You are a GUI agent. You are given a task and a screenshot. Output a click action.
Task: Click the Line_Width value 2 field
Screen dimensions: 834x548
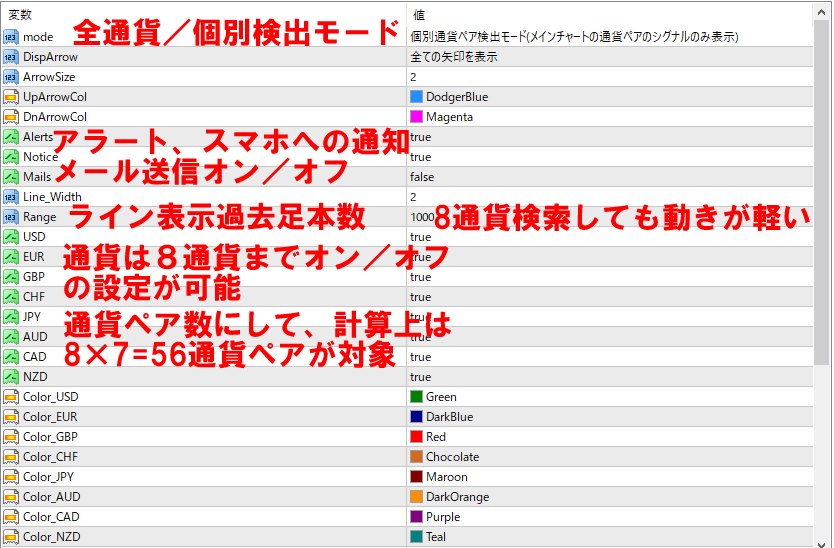[x=610, y=197]
